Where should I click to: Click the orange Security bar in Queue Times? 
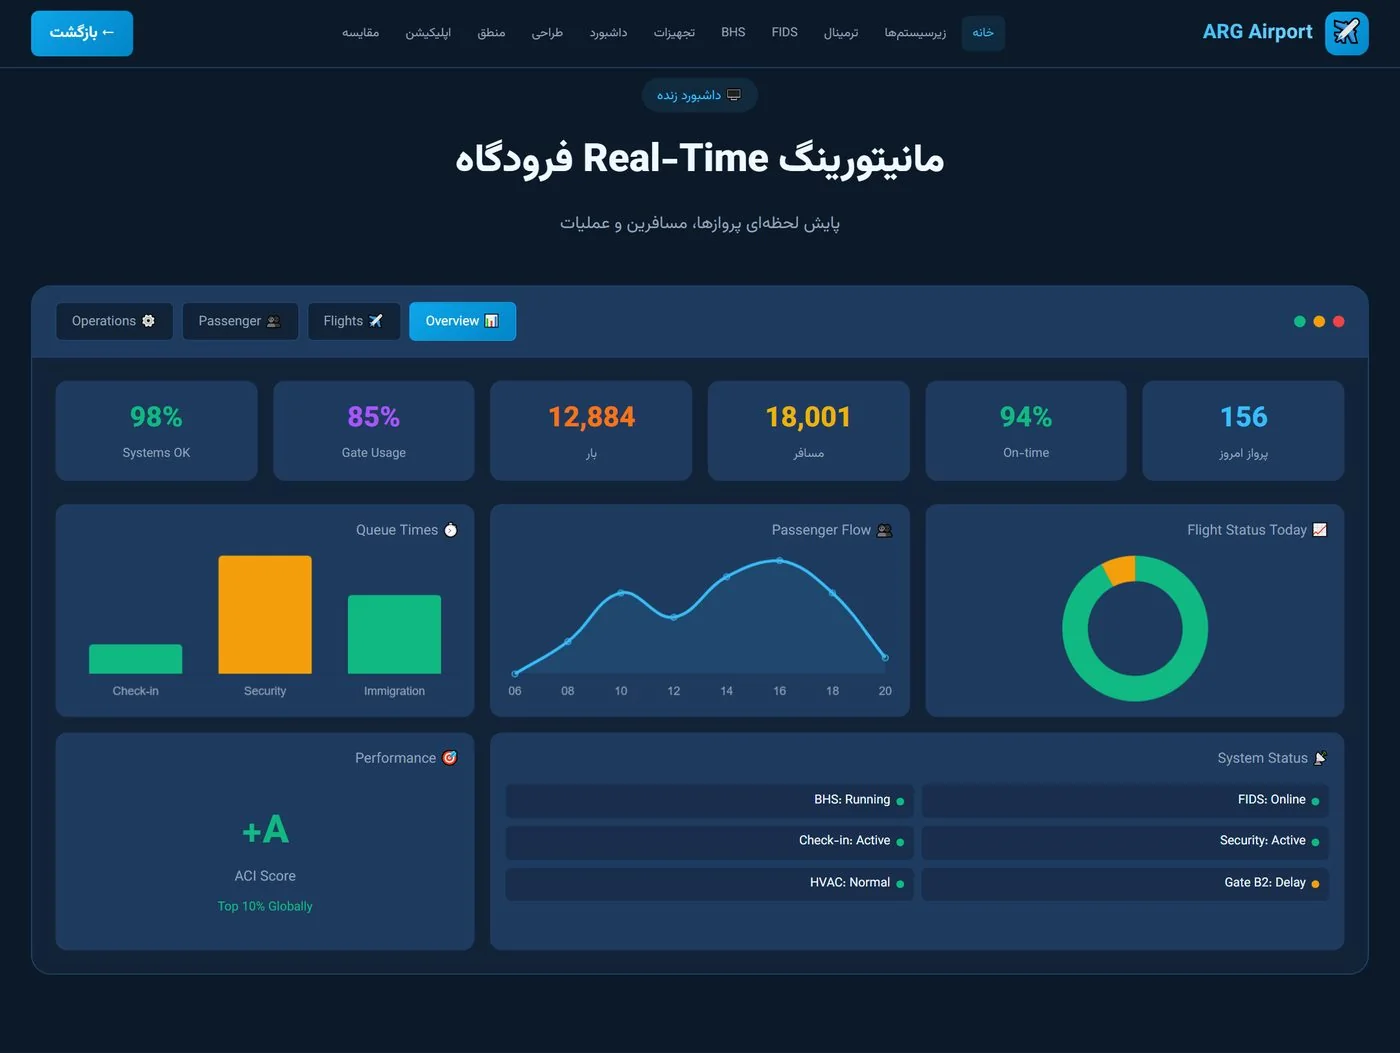pos(265,614)
